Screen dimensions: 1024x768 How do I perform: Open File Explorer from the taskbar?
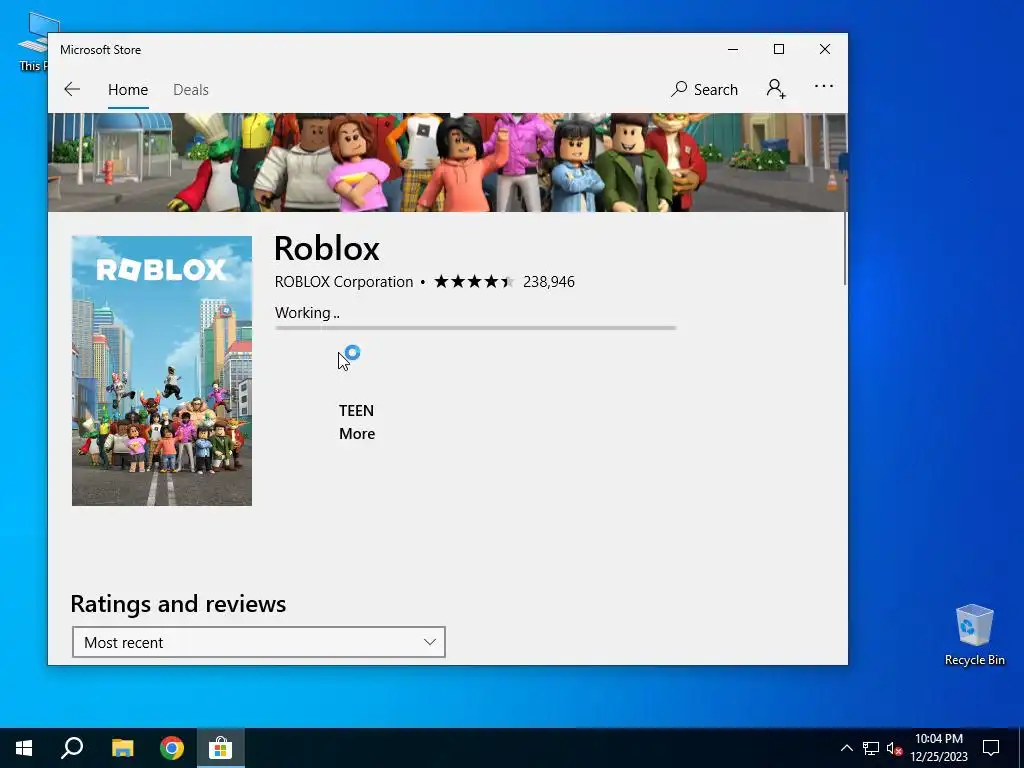(122, 748)
